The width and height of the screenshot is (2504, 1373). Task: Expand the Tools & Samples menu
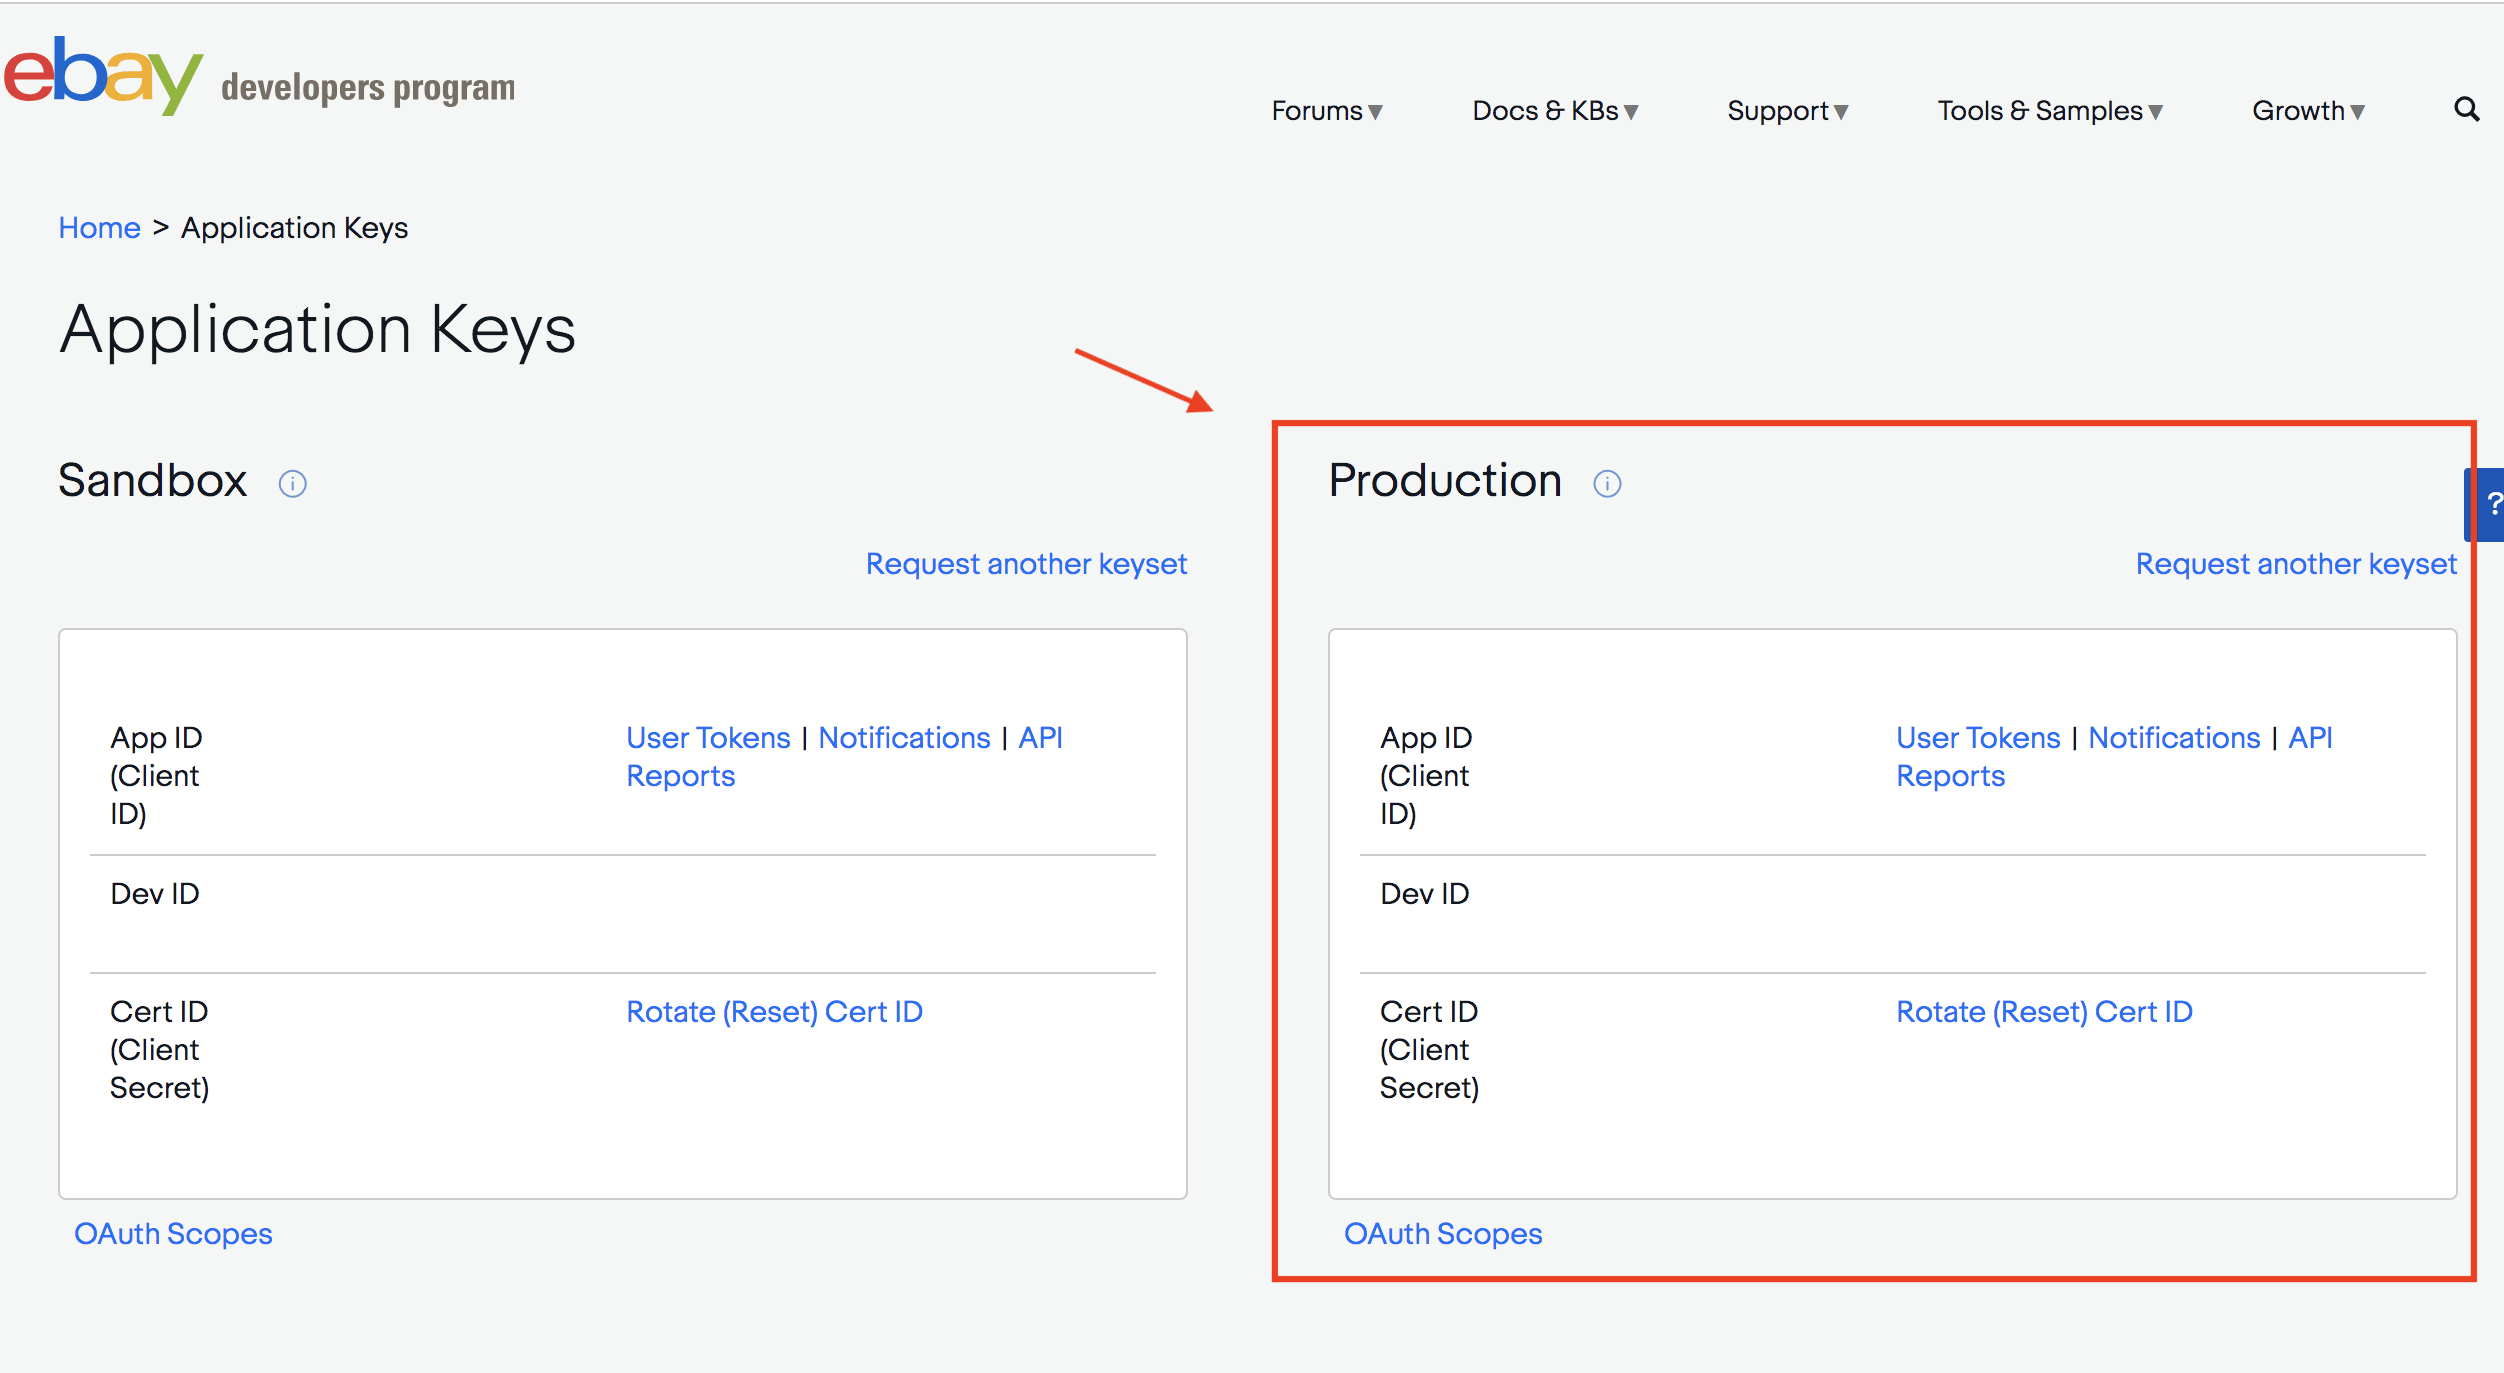[2050, 111]
